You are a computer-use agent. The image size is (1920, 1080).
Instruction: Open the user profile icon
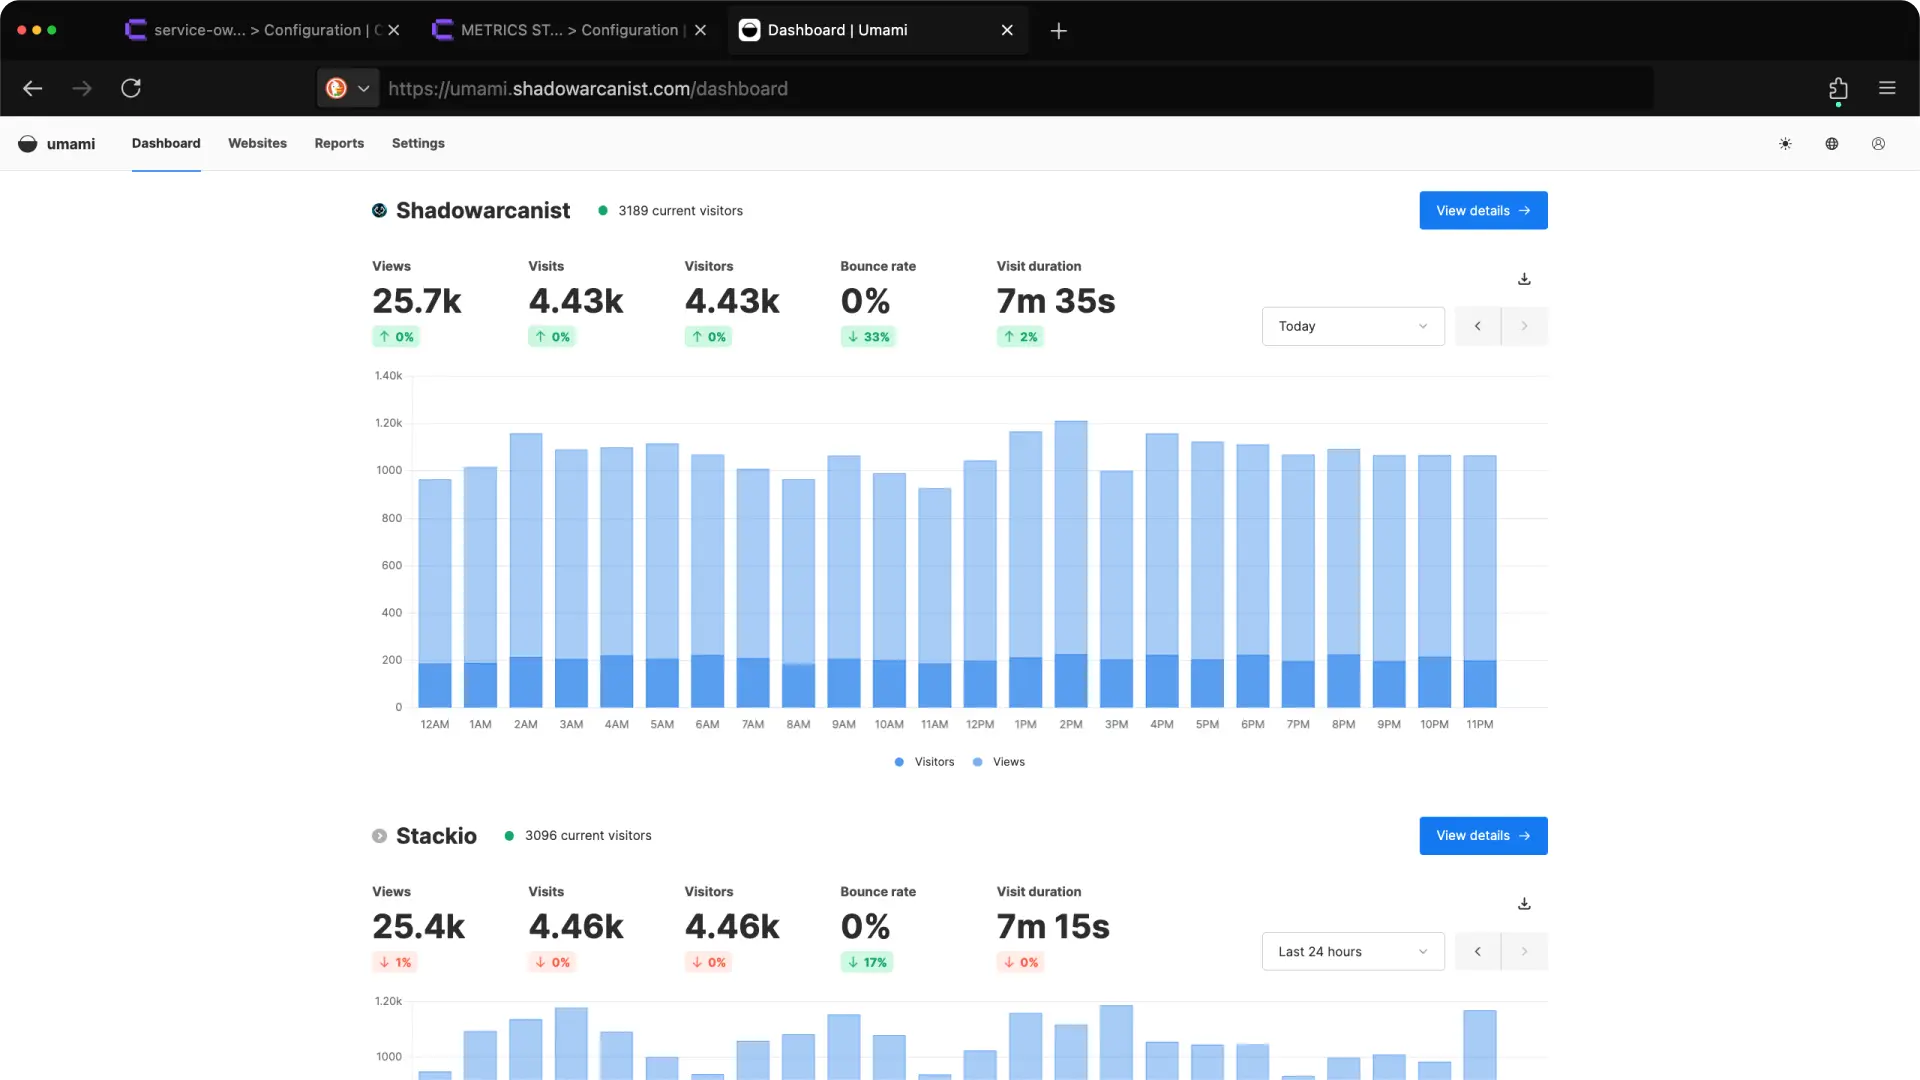tap(1877, 143)
